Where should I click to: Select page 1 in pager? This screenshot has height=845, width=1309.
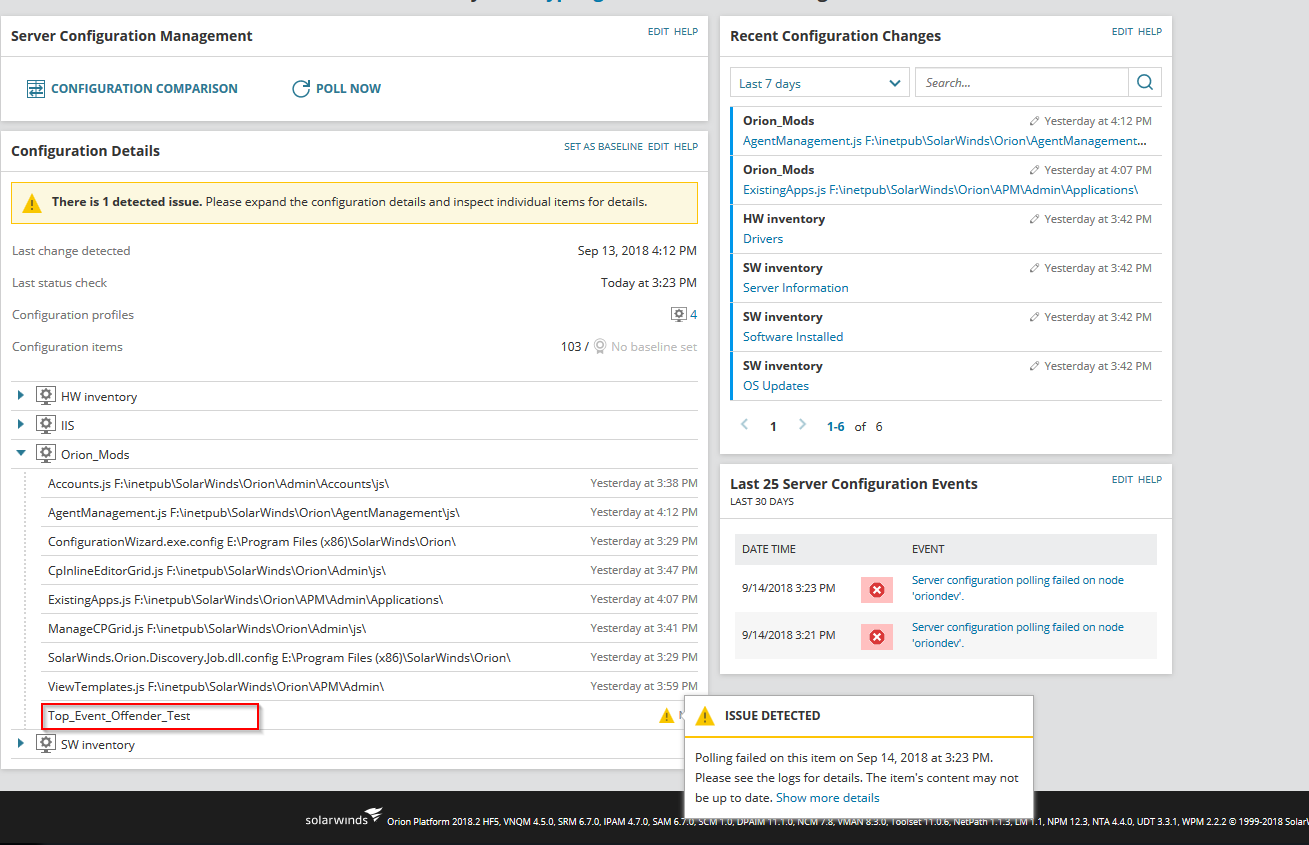773,427
